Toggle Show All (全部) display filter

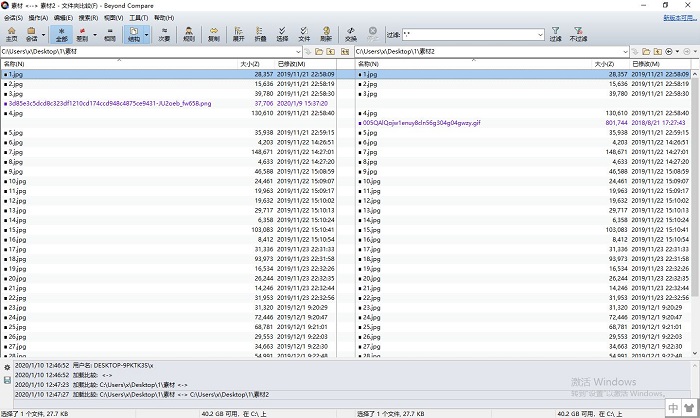pos(62,34)
